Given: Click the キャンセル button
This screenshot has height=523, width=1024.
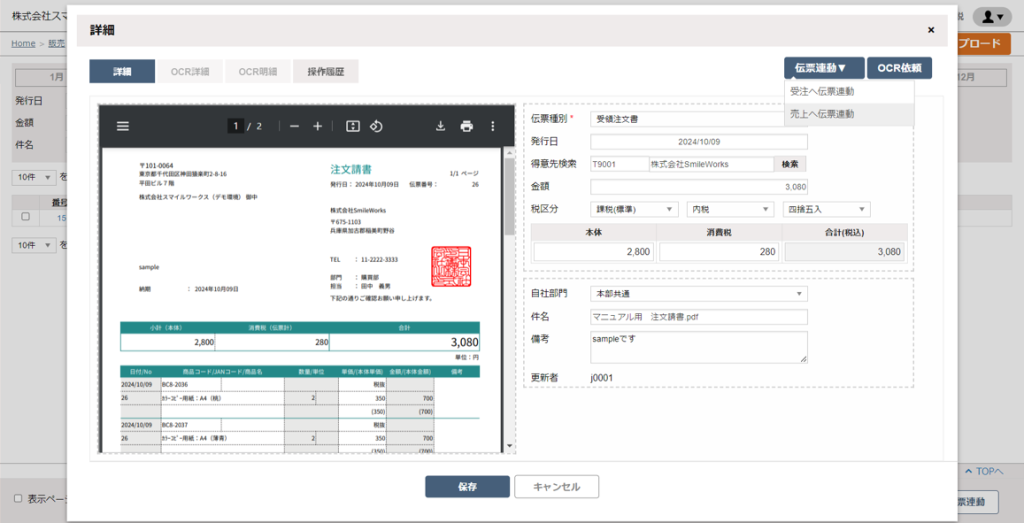Looking at the screenshot, I should click(556, 486).
